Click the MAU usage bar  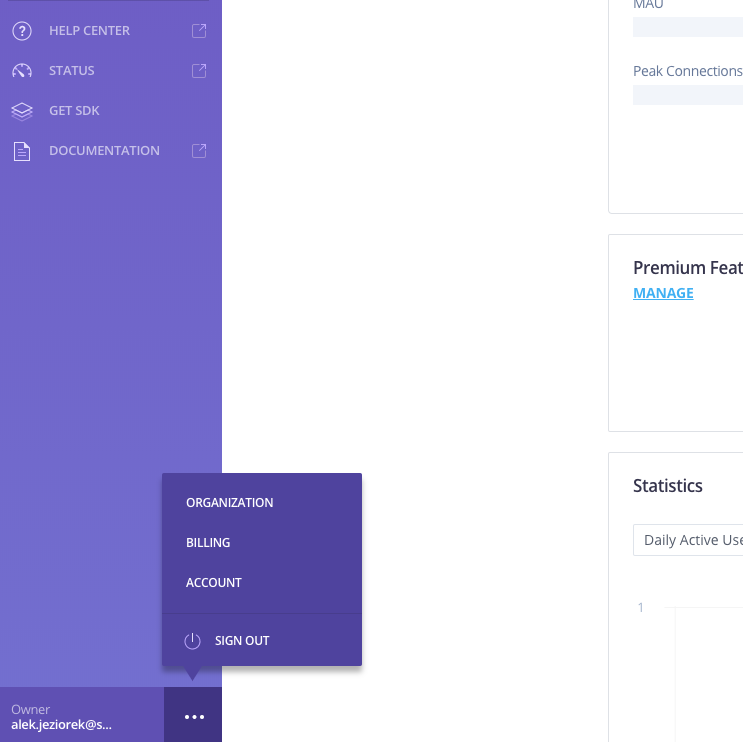[x=688, y=27]
